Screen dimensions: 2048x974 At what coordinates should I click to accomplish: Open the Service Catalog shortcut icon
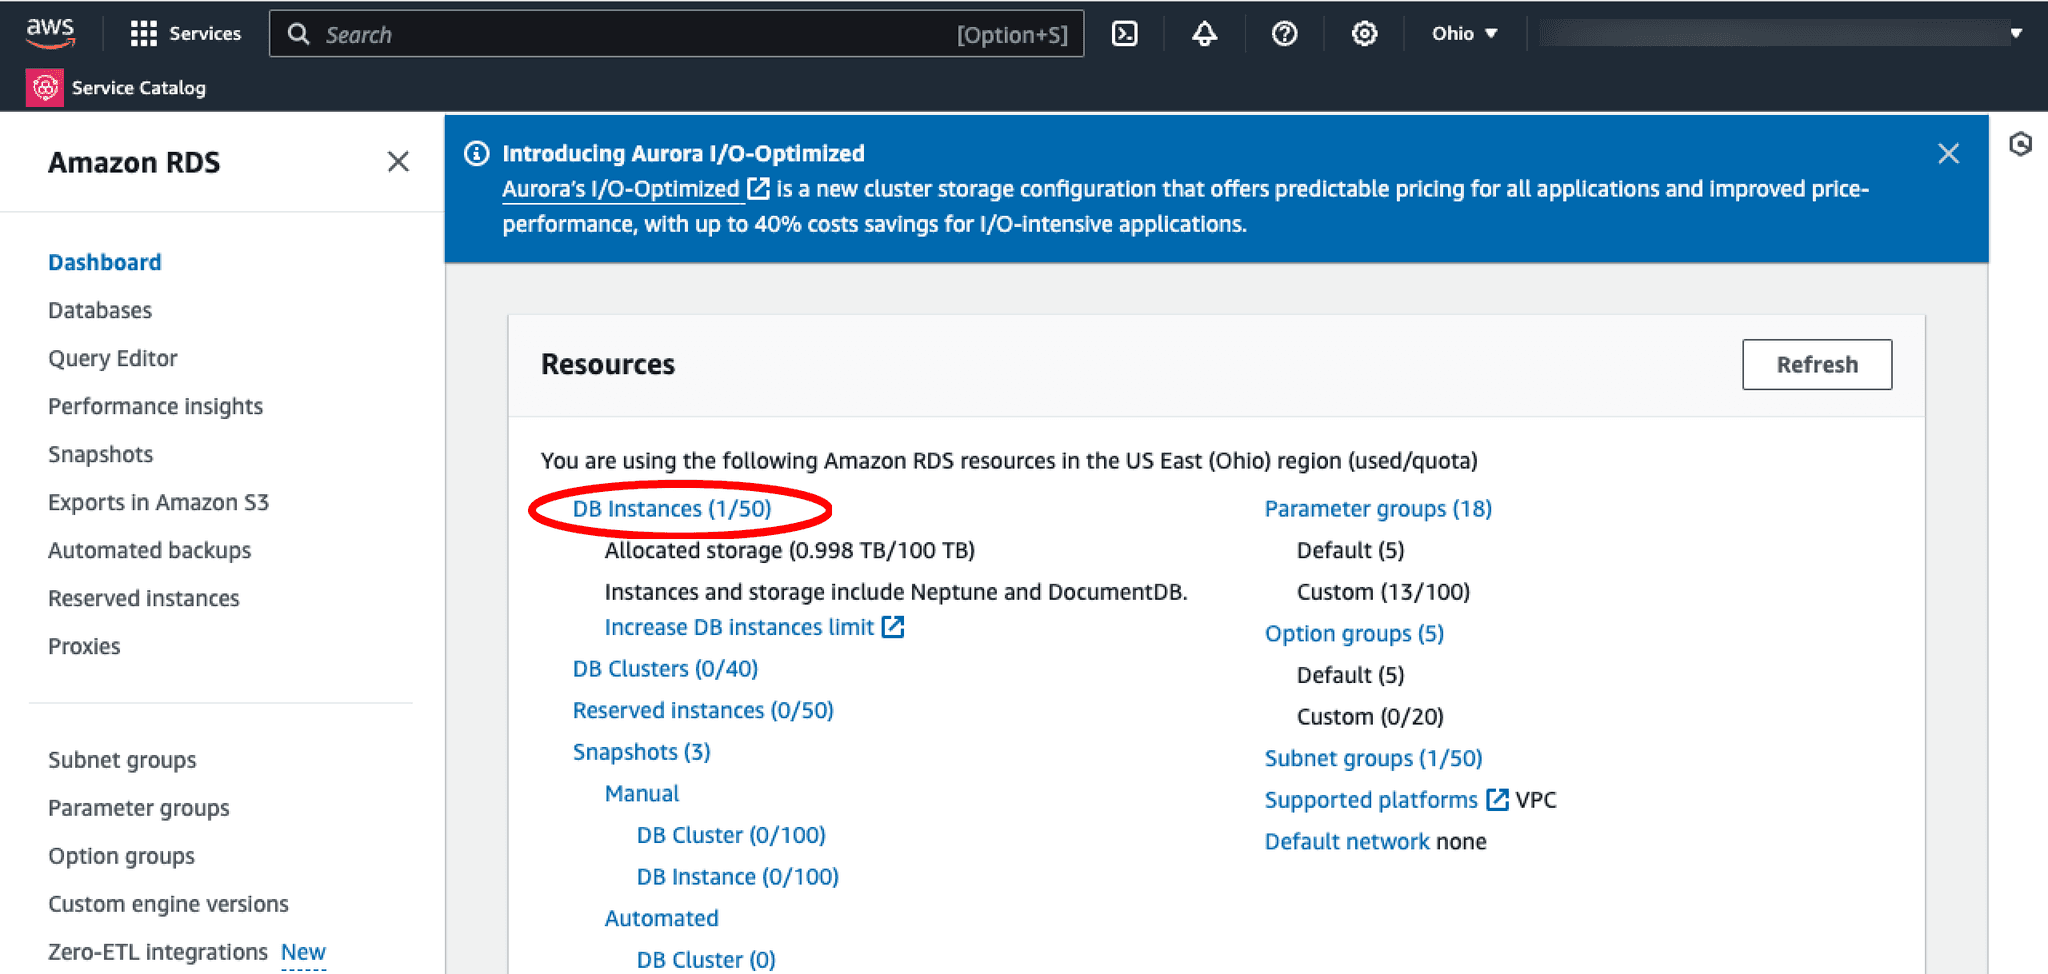point(45,88)
